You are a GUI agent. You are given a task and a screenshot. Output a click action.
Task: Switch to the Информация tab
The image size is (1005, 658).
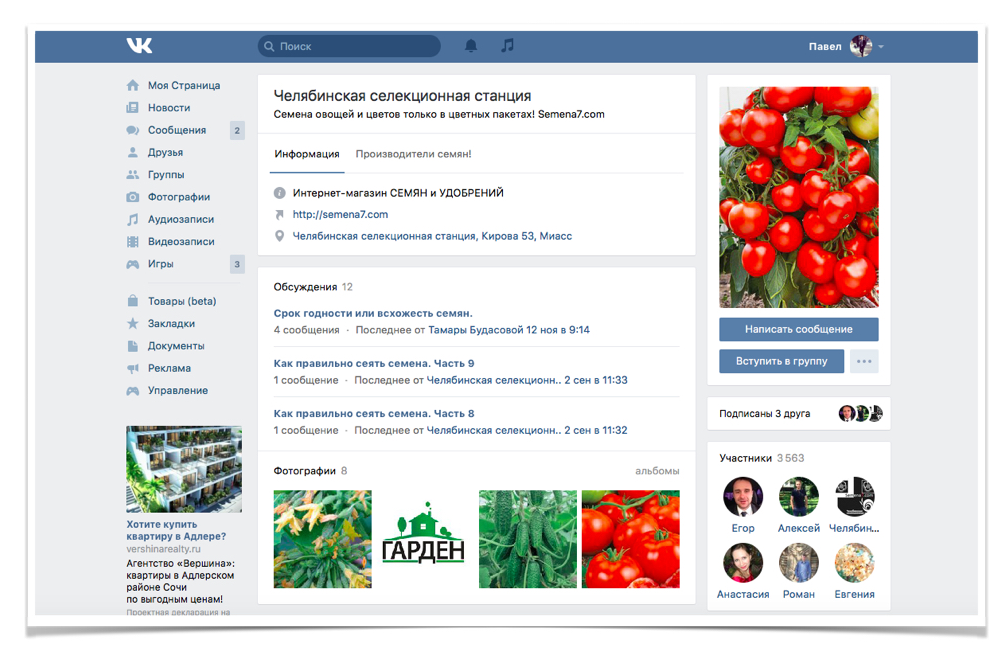click(x=307, y=154)
